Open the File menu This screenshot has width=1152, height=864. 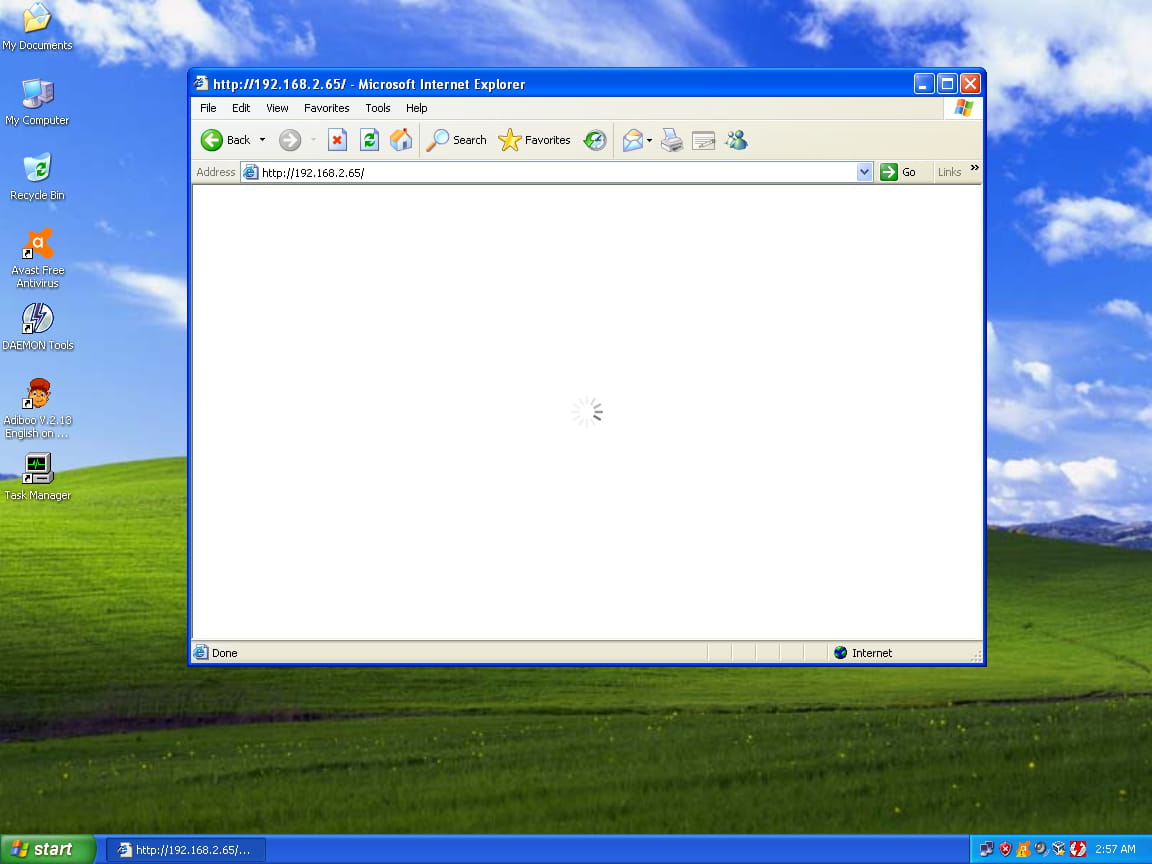(208, 108)
